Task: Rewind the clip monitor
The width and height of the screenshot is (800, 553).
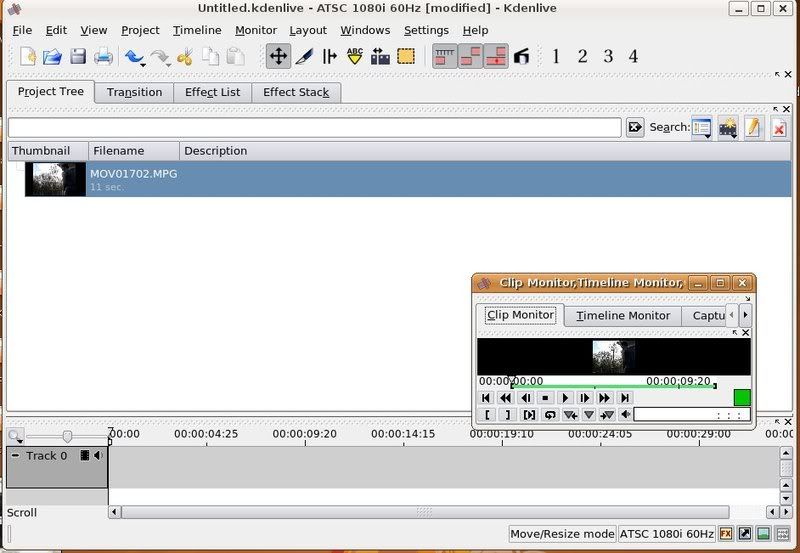Action: pos(506,398)
